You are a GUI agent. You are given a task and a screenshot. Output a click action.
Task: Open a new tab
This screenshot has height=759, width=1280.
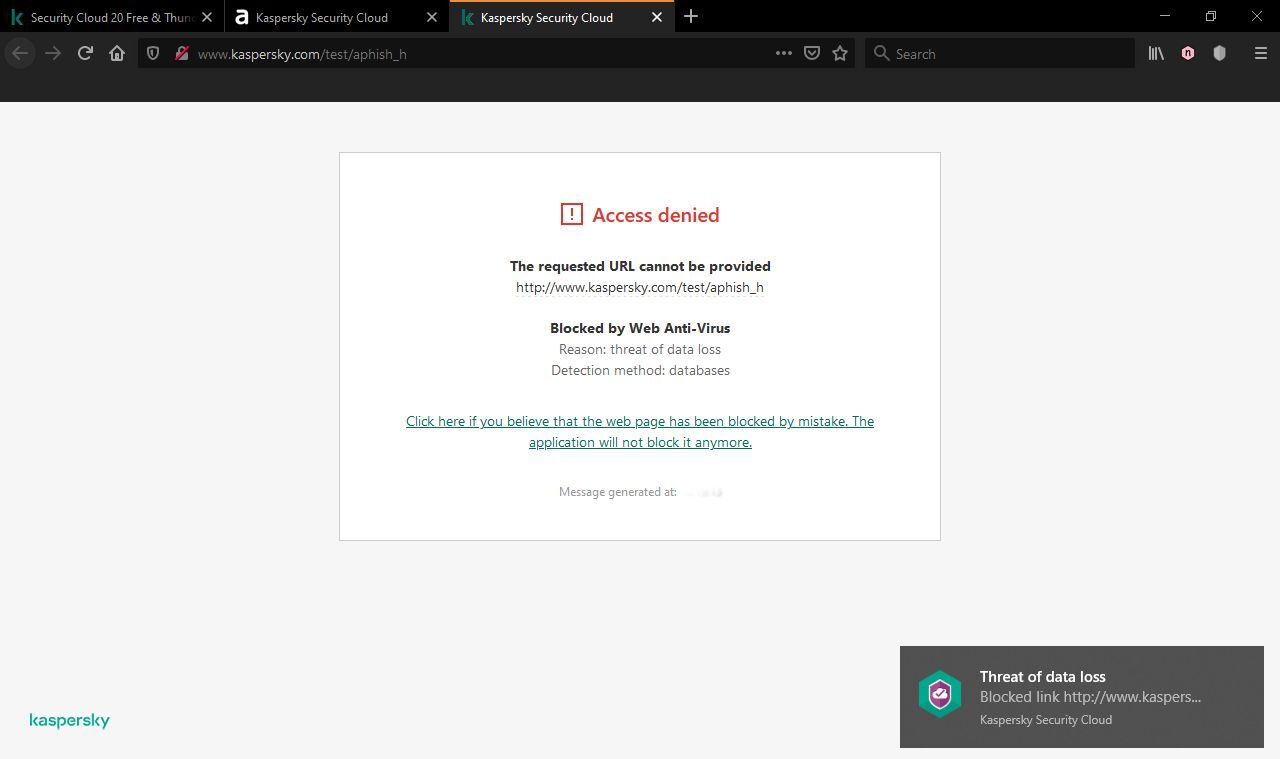click(x=691, y=17)
